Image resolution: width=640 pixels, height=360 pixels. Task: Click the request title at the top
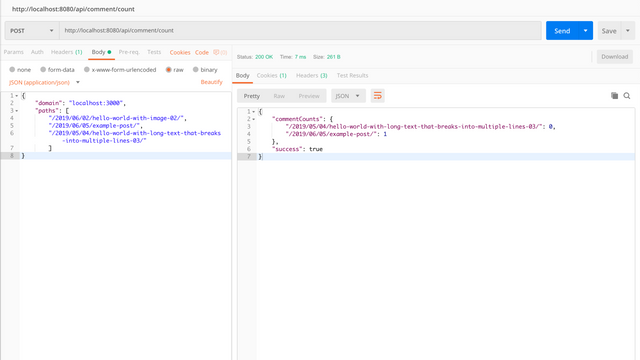click(73, 9)
